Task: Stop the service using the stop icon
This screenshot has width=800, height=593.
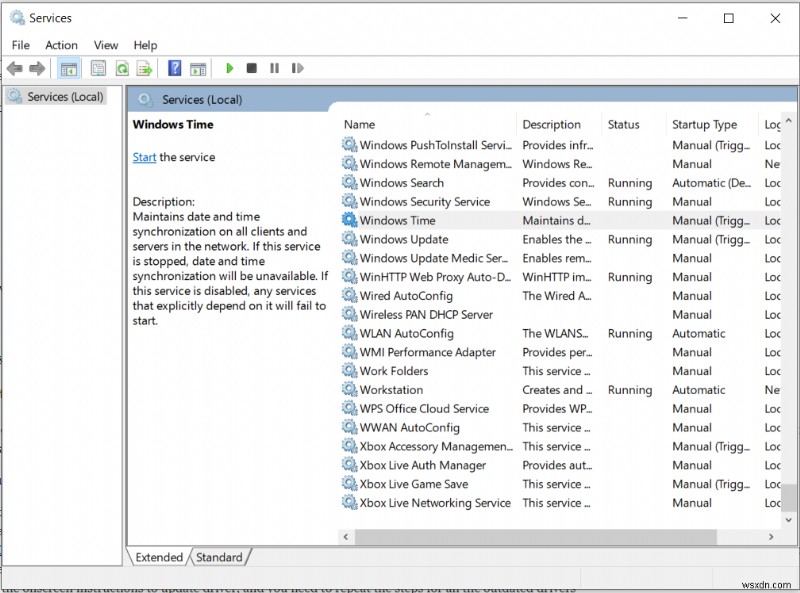Action: (x=252, y=68)
